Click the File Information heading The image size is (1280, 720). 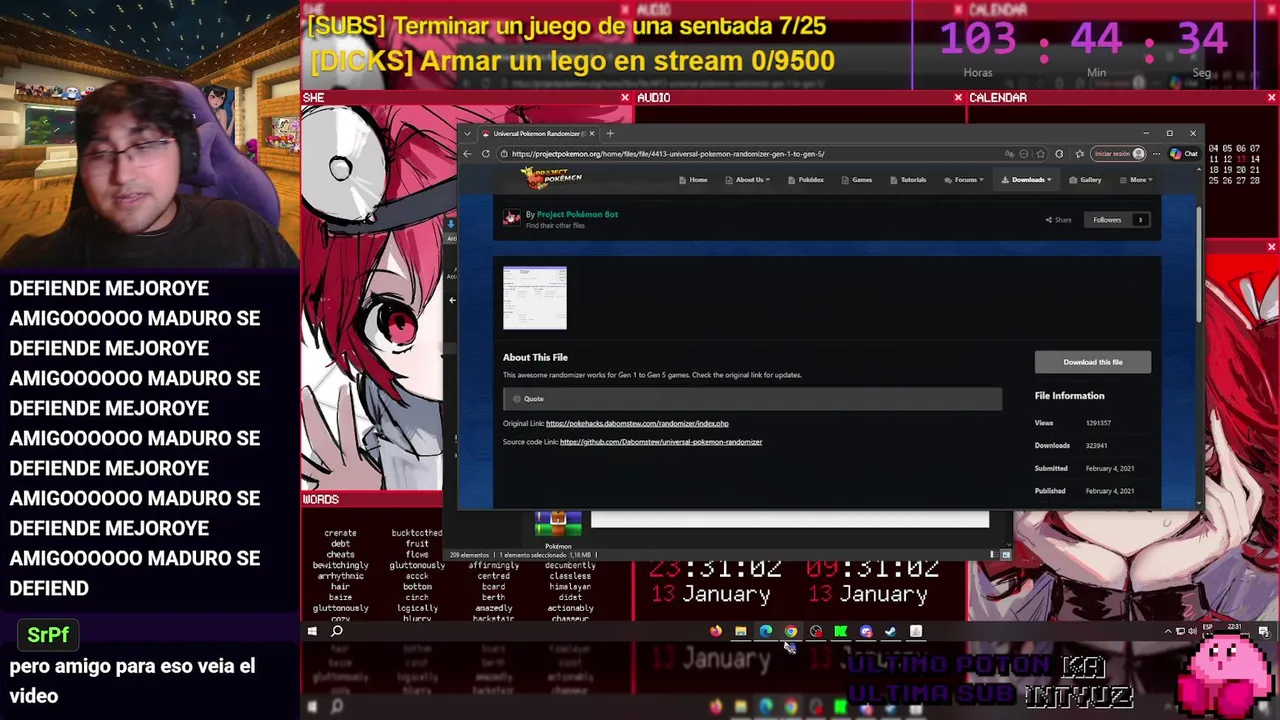point(1069,396)
